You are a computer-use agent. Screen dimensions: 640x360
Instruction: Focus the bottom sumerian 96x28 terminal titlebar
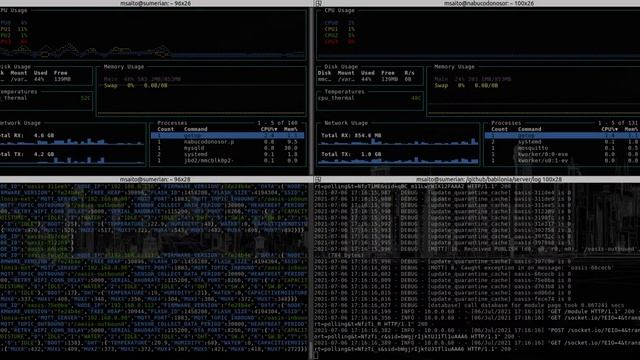[x=156, y=180]
